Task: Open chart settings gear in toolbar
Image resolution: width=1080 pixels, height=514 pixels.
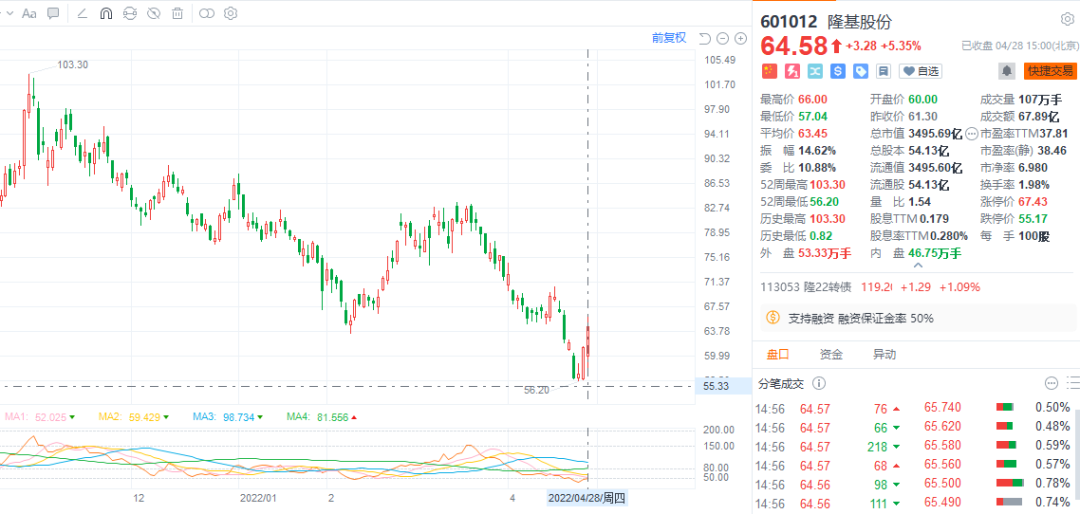Action: pos(231,13)
